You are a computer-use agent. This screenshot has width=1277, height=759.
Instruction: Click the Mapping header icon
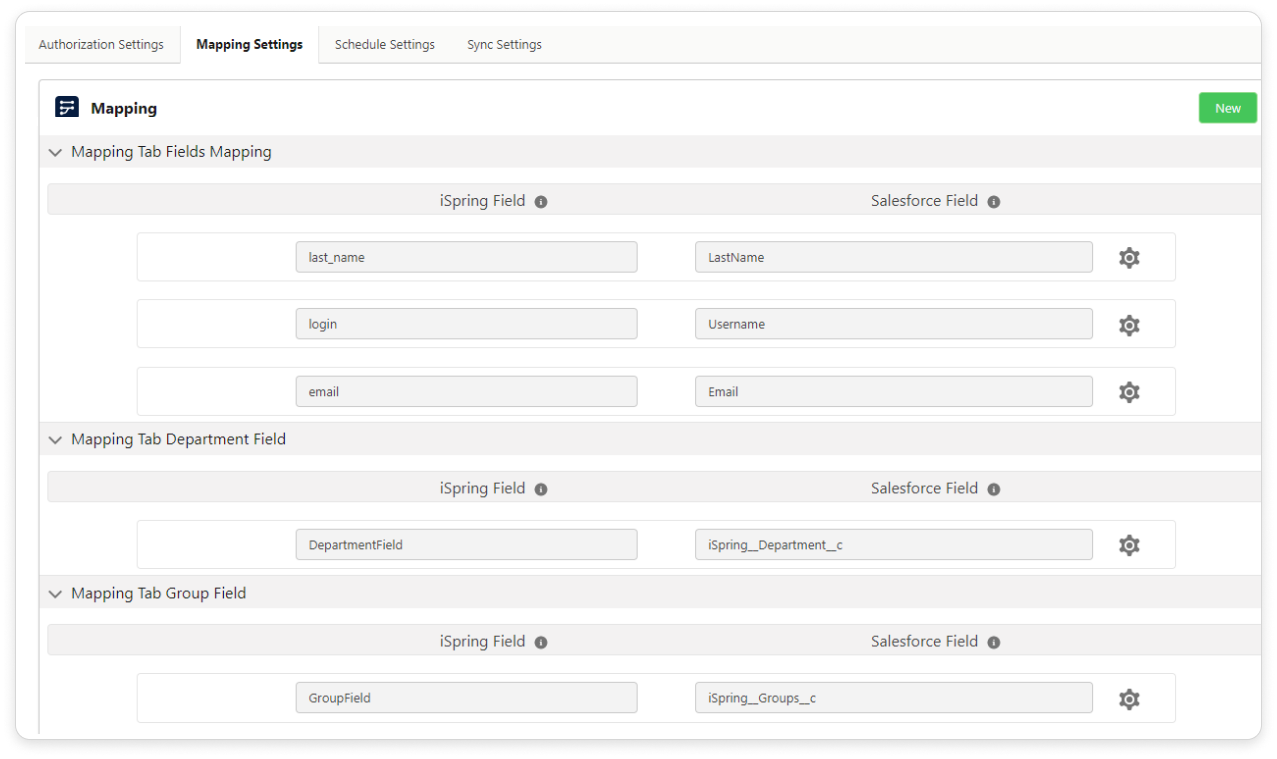[x=67, y=108]
